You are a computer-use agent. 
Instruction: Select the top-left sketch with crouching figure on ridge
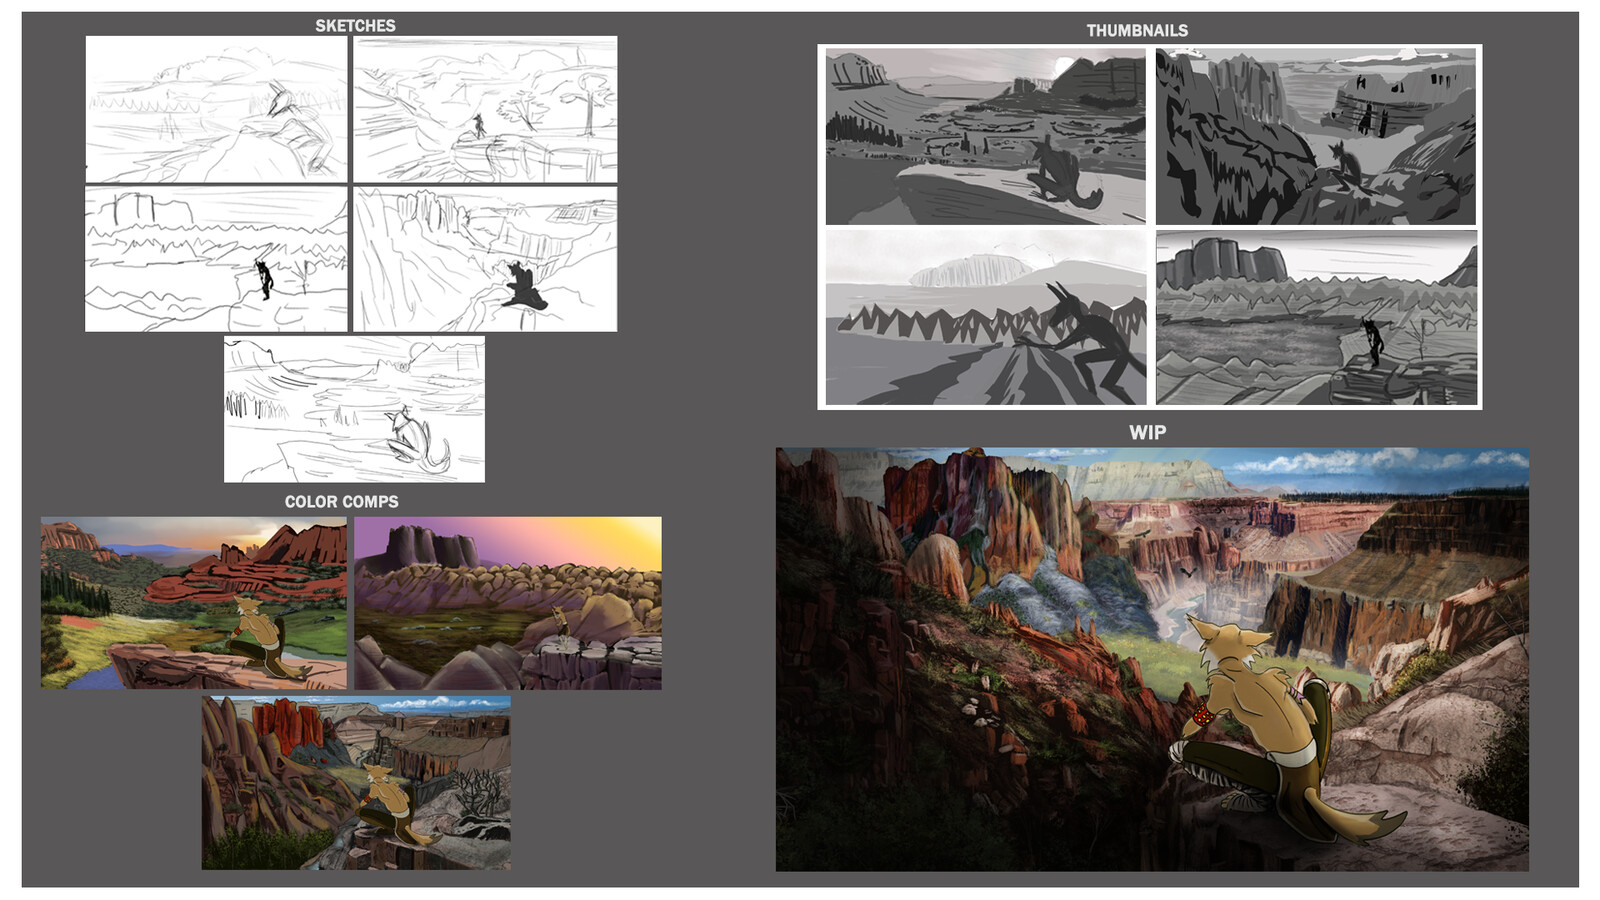[x=216, y=109]
